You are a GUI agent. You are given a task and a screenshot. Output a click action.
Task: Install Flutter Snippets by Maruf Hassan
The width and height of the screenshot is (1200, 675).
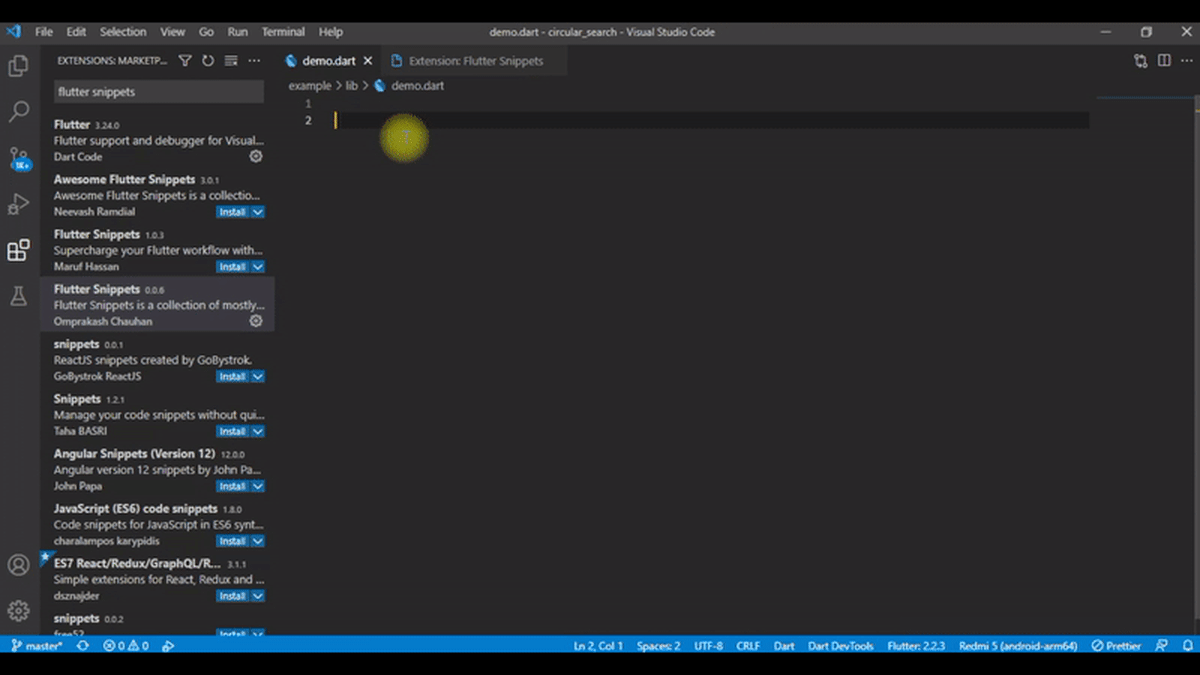(233, 267)
